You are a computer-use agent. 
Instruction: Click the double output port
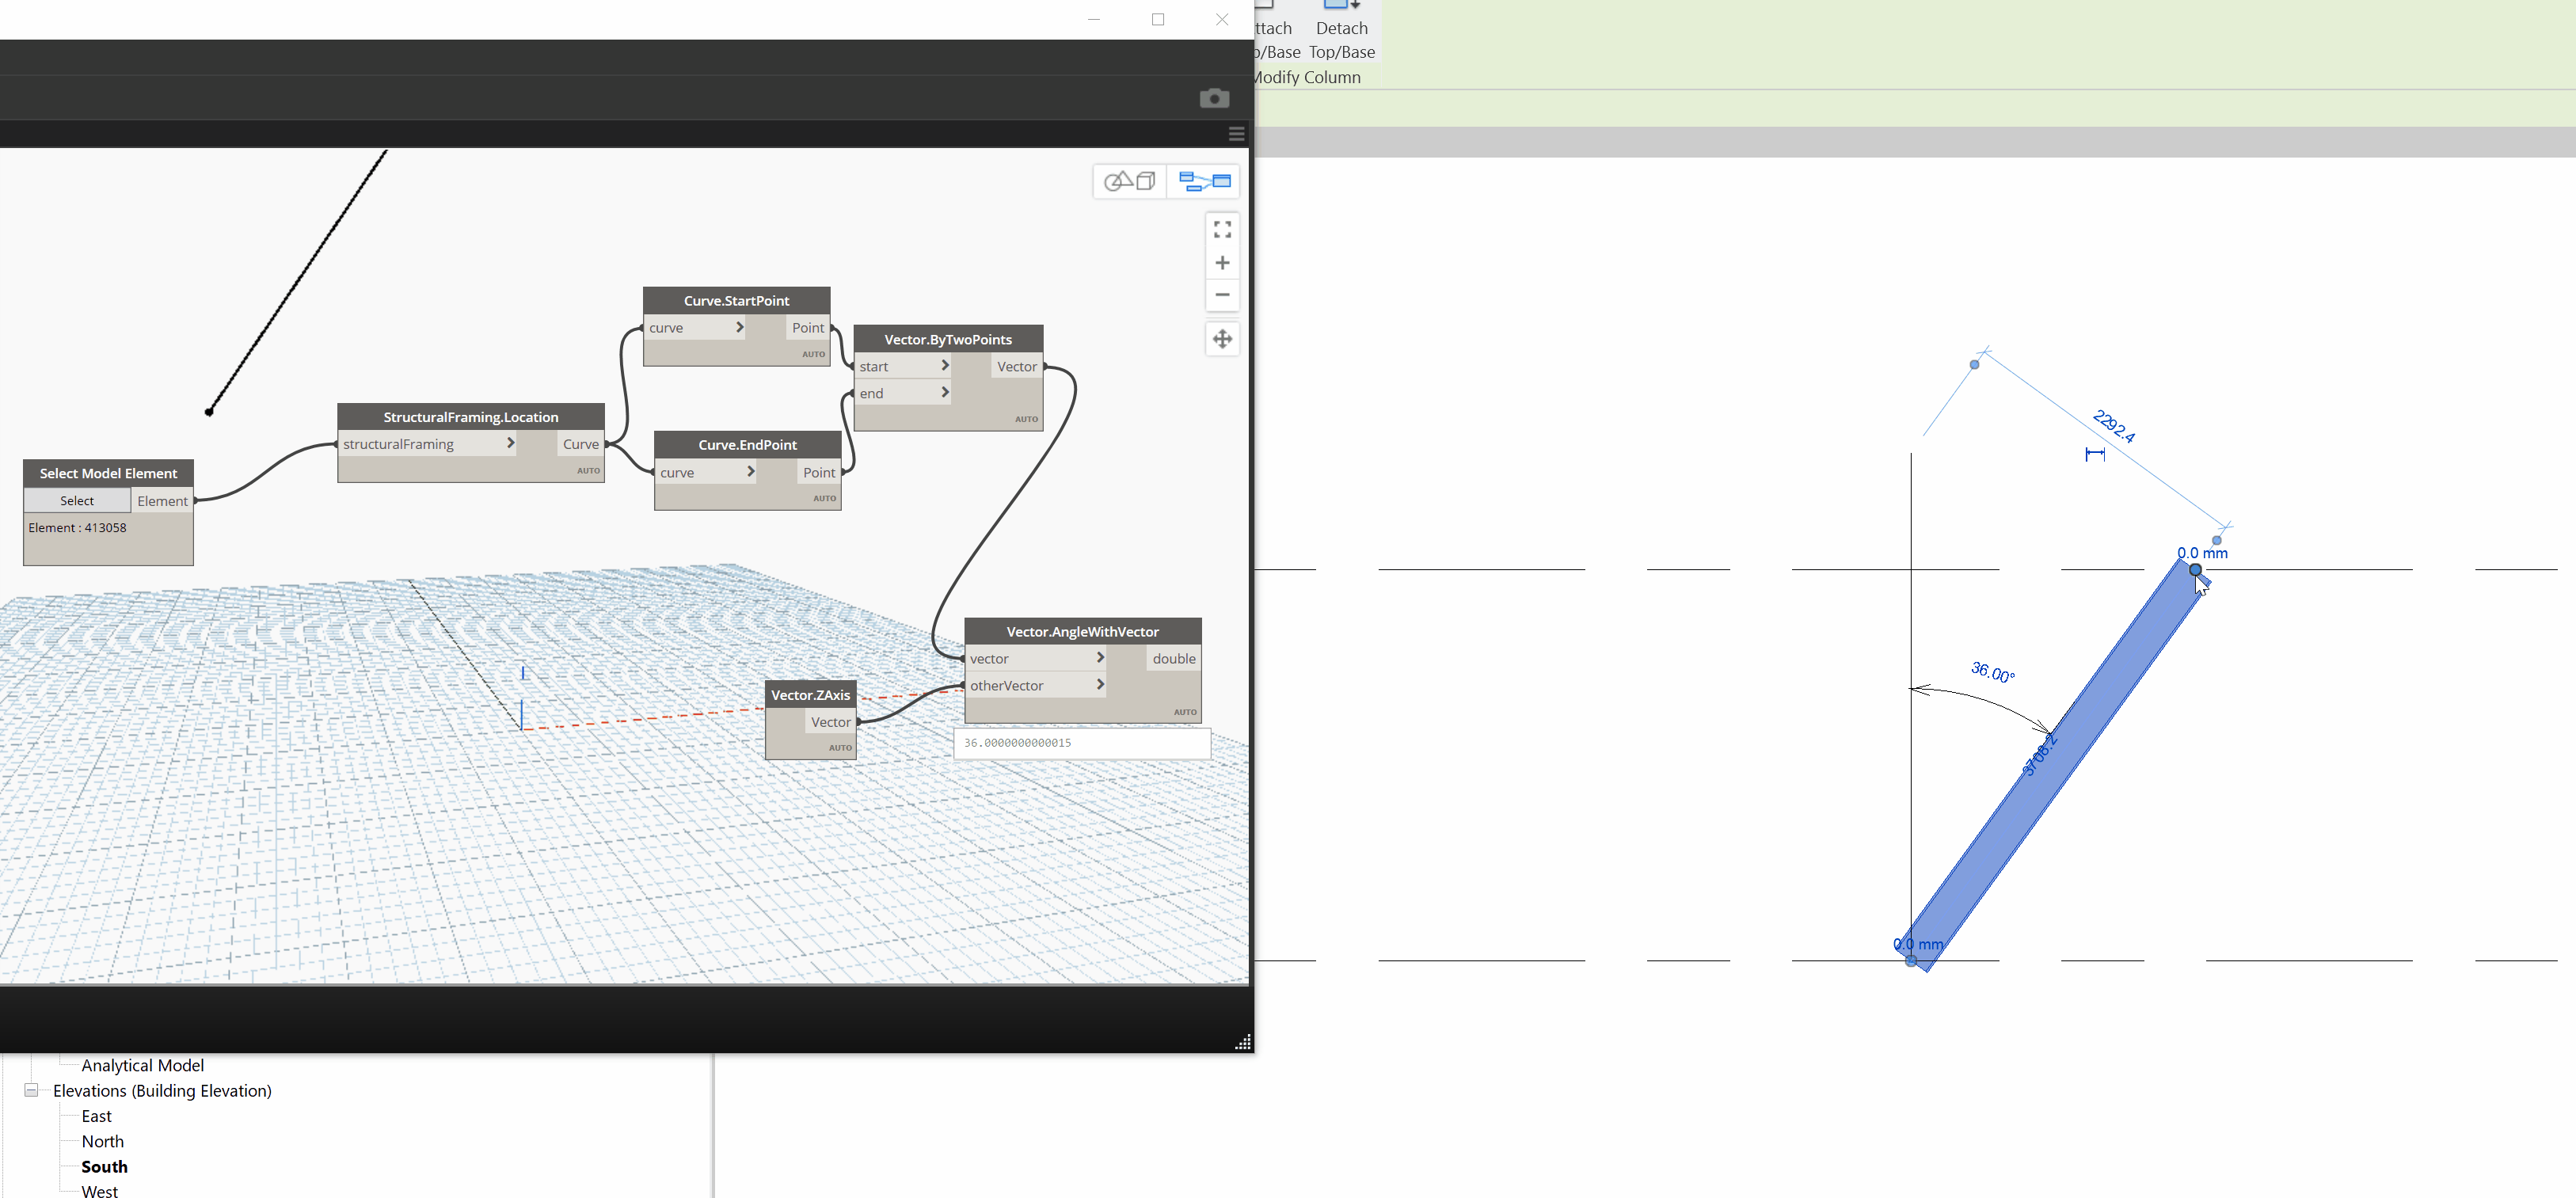tap(1173, 658)
